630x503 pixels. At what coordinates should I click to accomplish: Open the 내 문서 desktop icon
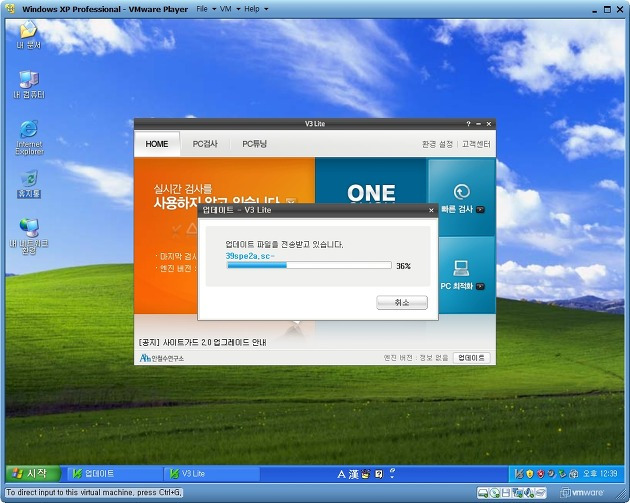28,35
